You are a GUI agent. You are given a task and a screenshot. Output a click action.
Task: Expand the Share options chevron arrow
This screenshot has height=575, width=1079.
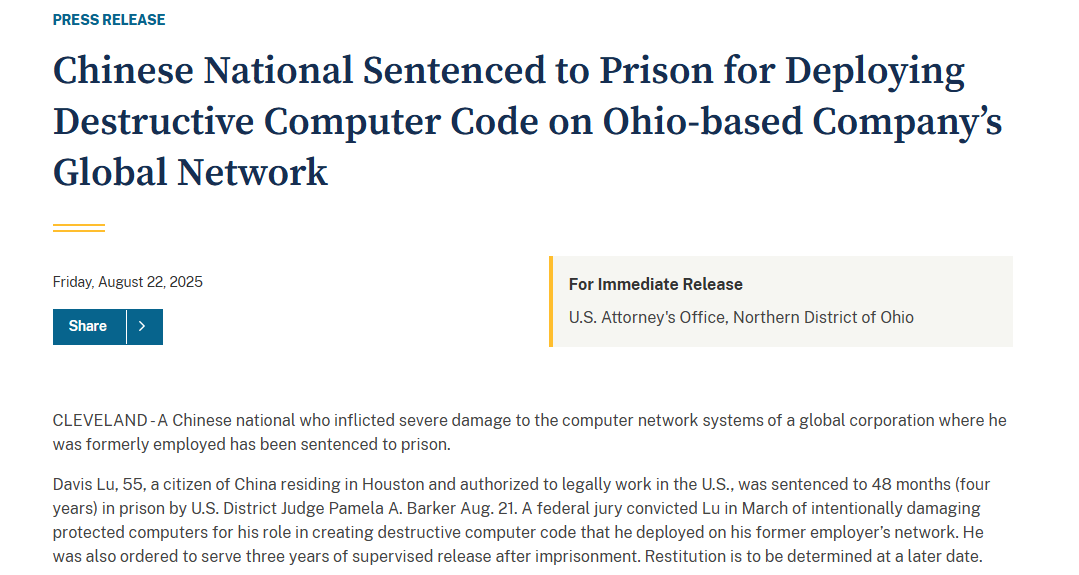click(x=144, y=326)
